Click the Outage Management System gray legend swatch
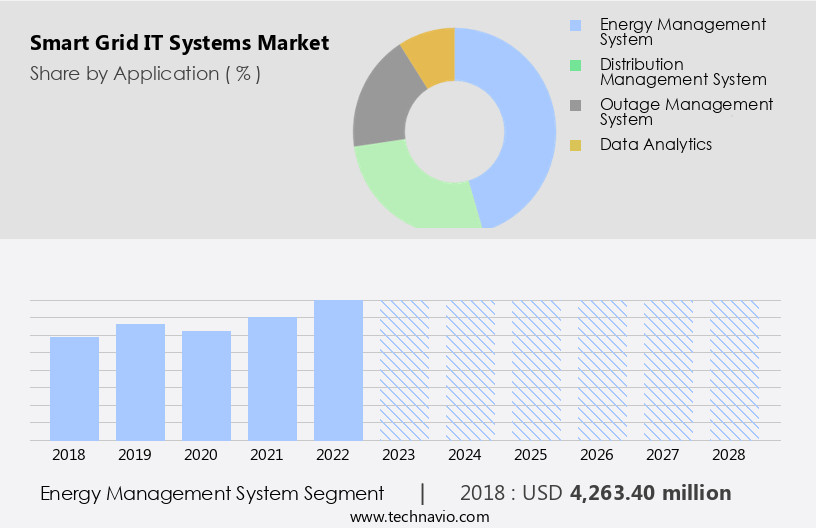Image resolution: width=816 pixels, height=528 pixels. pyautogui.click(x=575, y=105)
